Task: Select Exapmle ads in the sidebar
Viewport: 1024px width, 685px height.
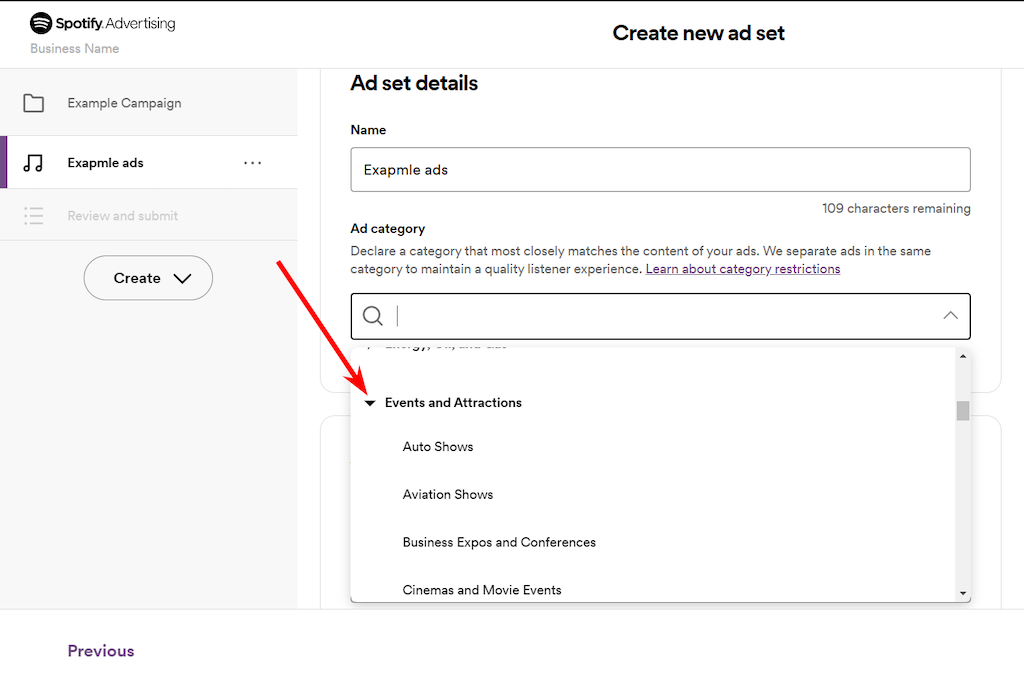Action: tap(105, 163)
